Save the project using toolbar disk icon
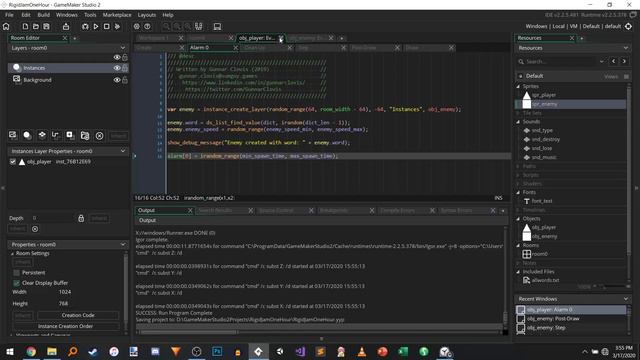Image resolution: width=640 pixels, height=360 pixels. coord(47,27)
